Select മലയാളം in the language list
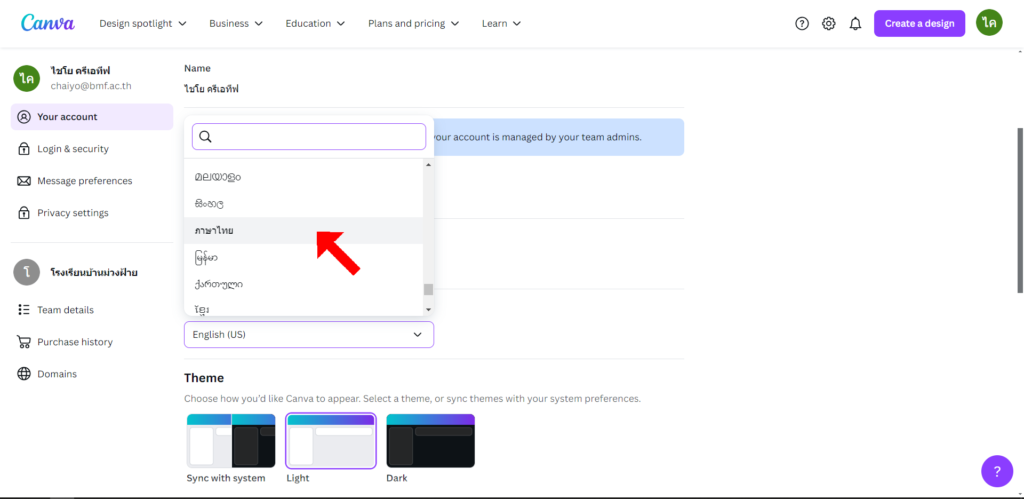The width and height of the screenshot is (1024, 499). pyautogui.click(x=304, y=177)
